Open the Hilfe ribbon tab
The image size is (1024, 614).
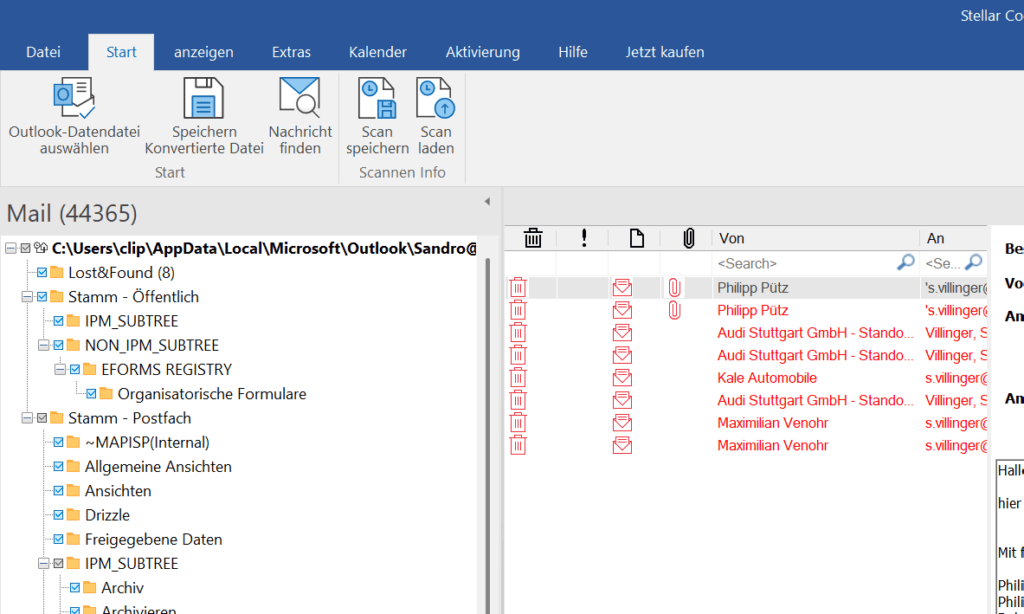tap(573, 52)
